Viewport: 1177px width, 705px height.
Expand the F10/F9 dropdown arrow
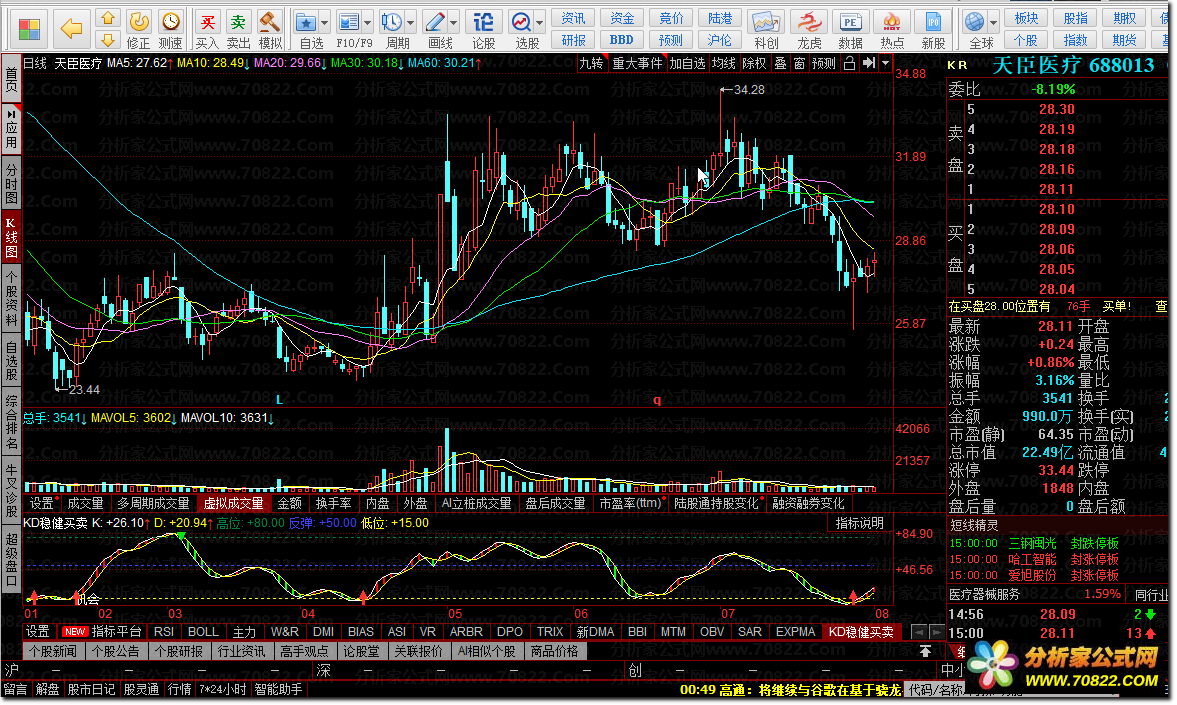[x=367, y=23]
